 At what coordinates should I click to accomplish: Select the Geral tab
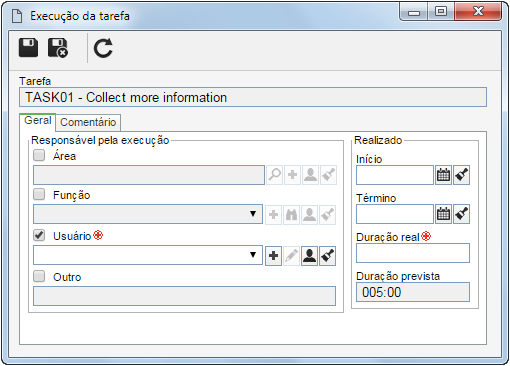click(38, 120)
